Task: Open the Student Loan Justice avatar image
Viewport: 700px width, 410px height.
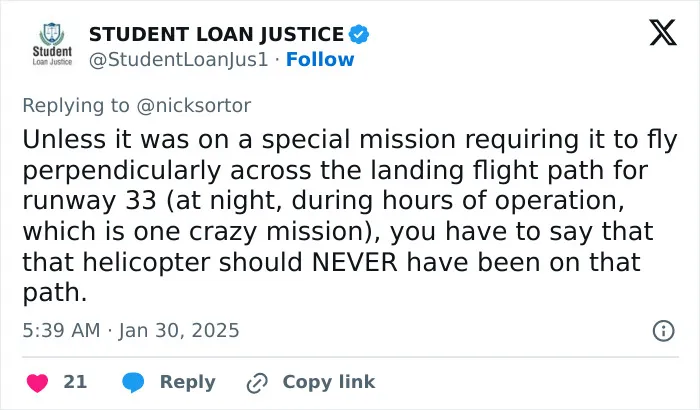Action: pos(52,45)
